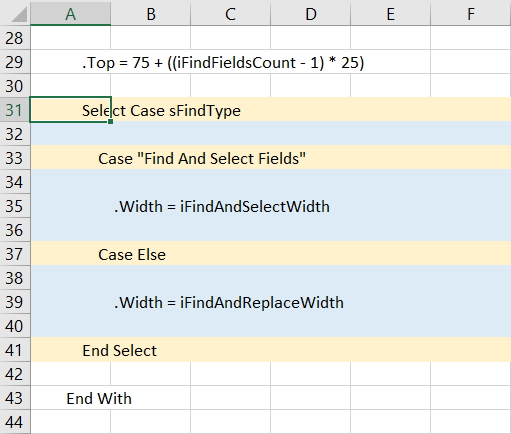Click cell with .Top = 75 formula text

[70, 62]
